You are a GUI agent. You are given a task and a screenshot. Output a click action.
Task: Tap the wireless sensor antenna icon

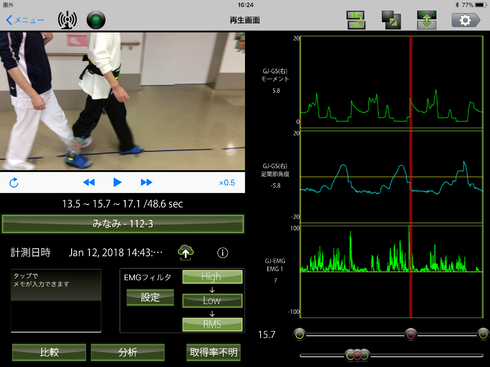click(x=67, y=20)
